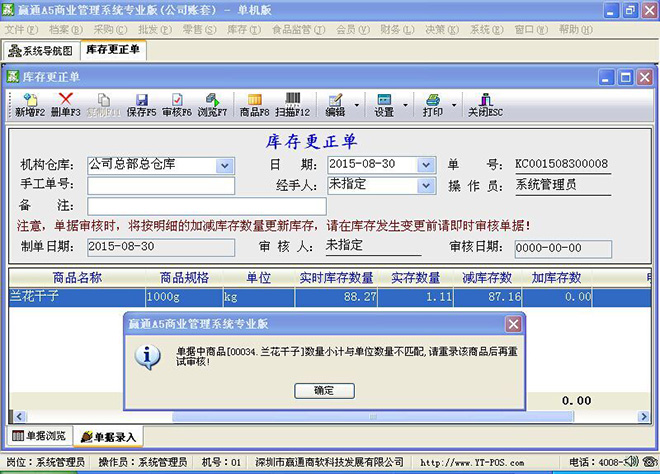The width and height of the screenshot is (660, 474).
Task: Expand the 机构仓库 warehouse dropdown
Action: pyautogui.click(x=225, y=165)
